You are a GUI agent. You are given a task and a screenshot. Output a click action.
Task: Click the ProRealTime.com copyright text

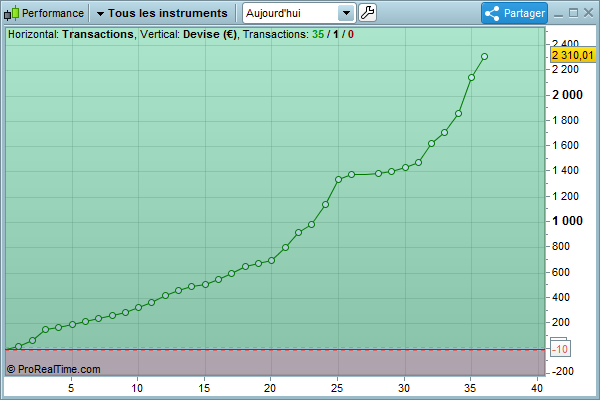54,369
